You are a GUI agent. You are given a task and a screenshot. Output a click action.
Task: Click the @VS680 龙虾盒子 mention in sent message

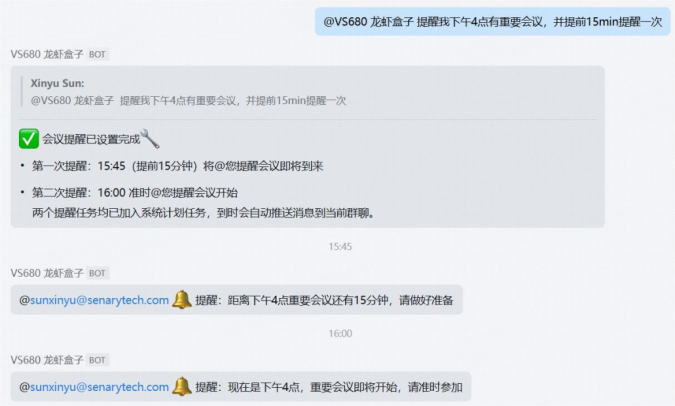(368, 22)
